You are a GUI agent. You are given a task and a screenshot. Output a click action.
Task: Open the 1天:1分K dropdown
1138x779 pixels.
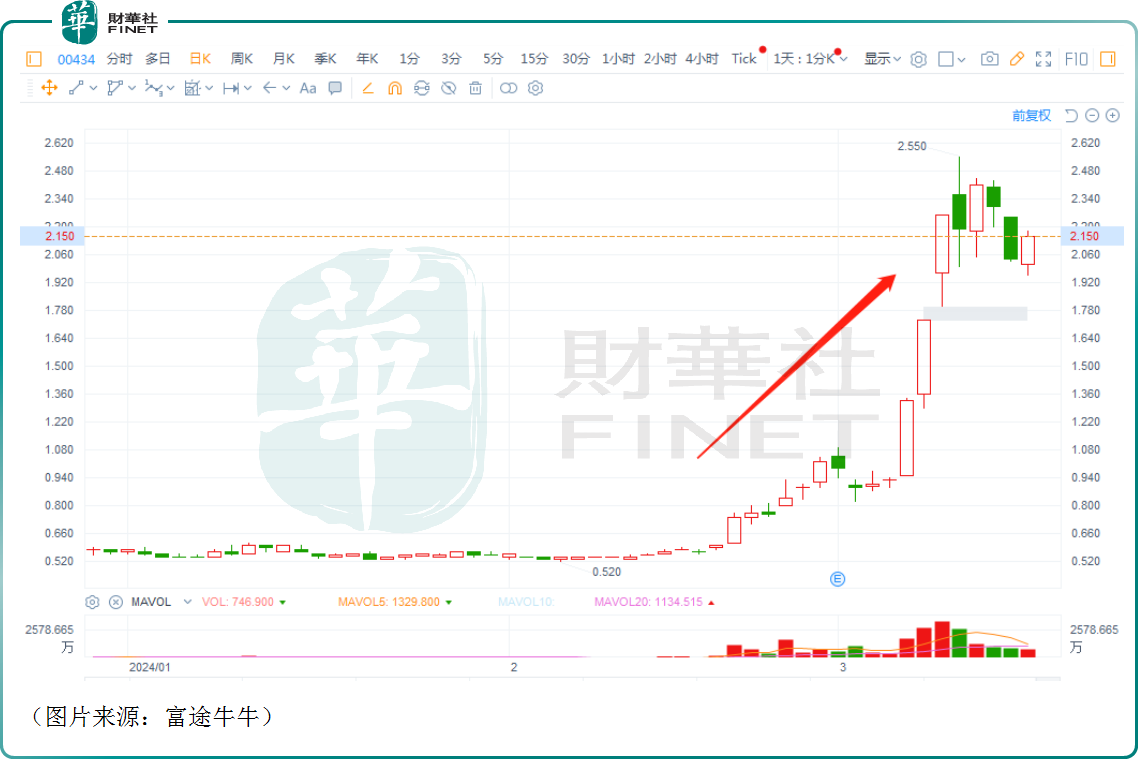pos(810,59)
